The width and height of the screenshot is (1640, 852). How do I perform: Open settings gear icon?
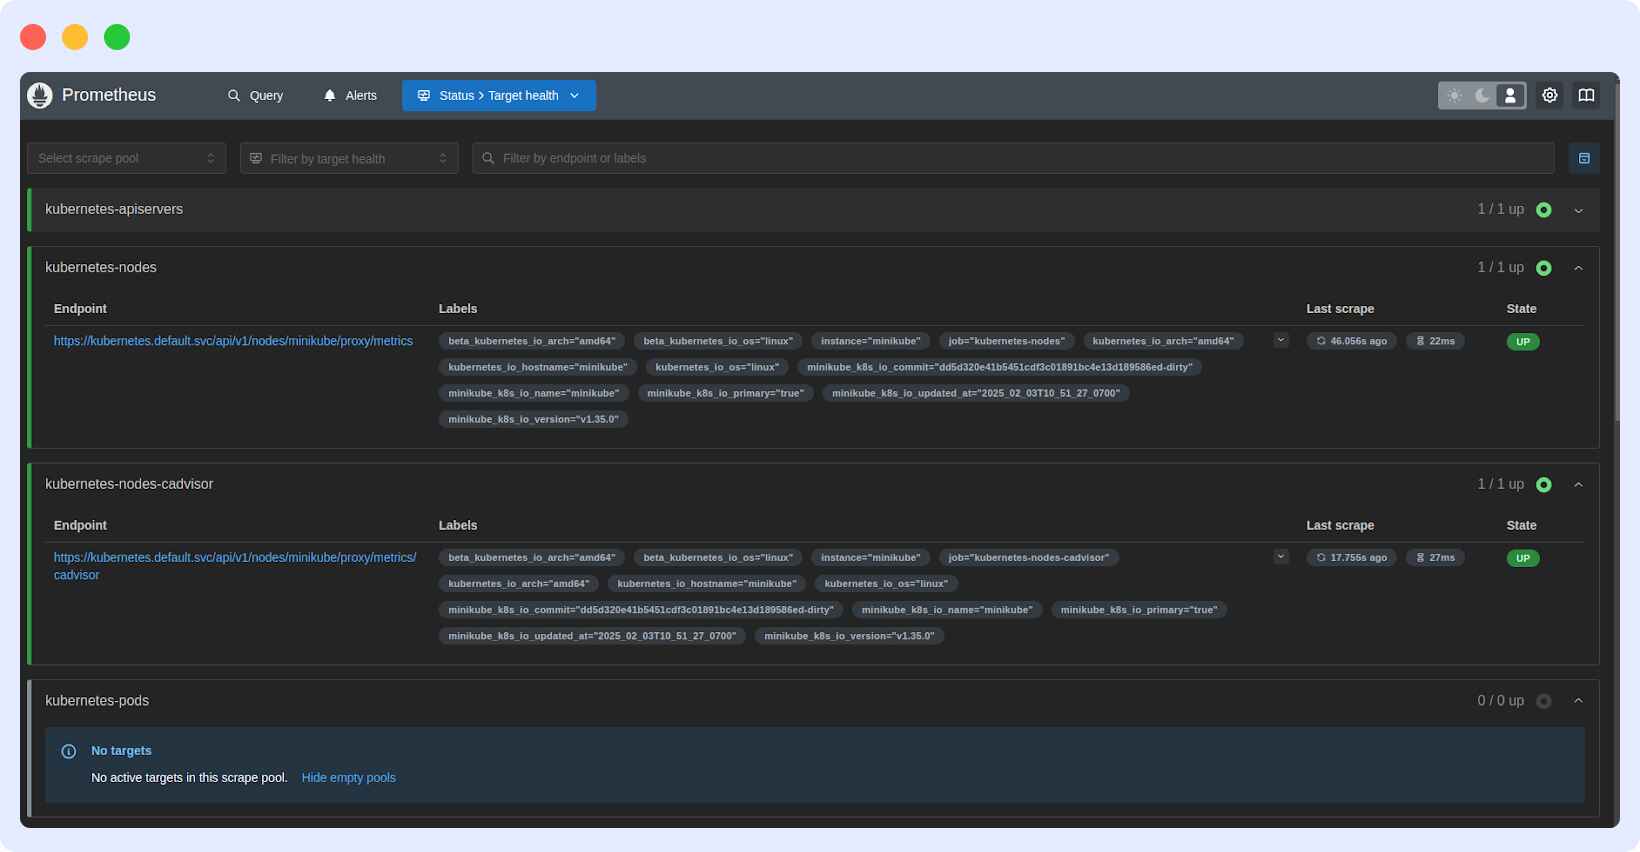(x=1550, y=96)
